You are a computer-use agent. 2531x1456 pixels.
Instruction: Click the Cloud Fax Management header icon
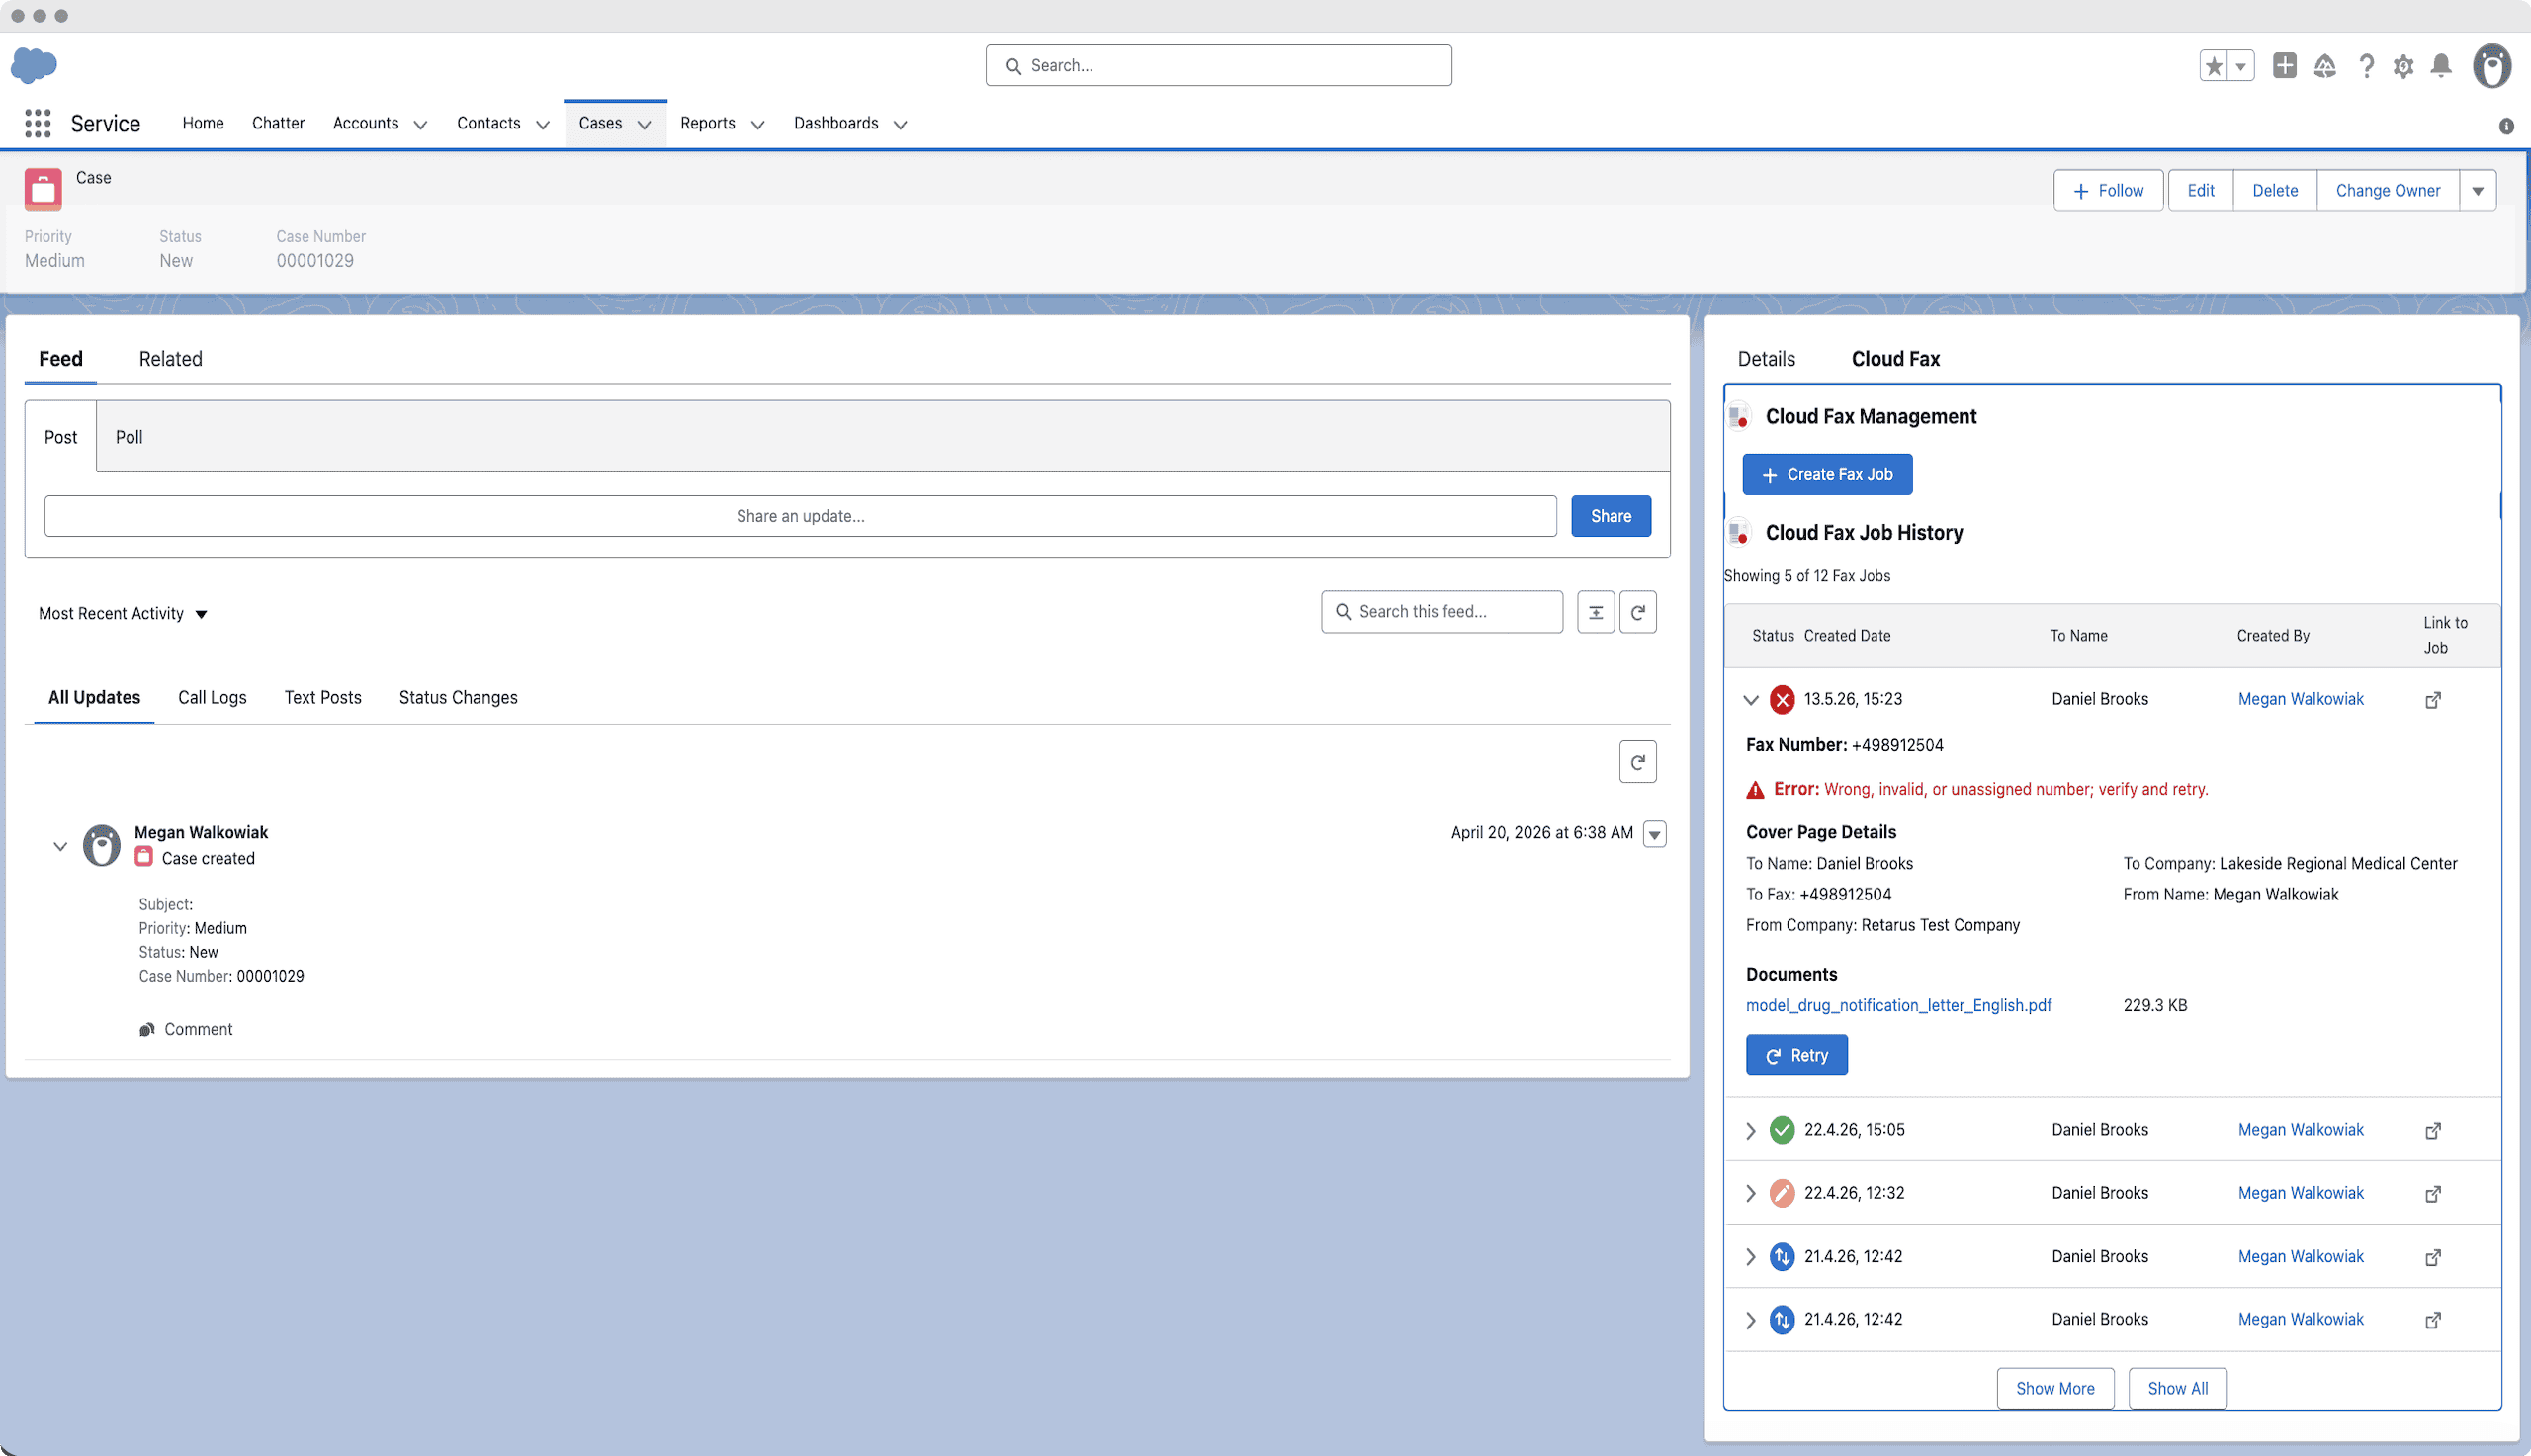coord(1739,416)
